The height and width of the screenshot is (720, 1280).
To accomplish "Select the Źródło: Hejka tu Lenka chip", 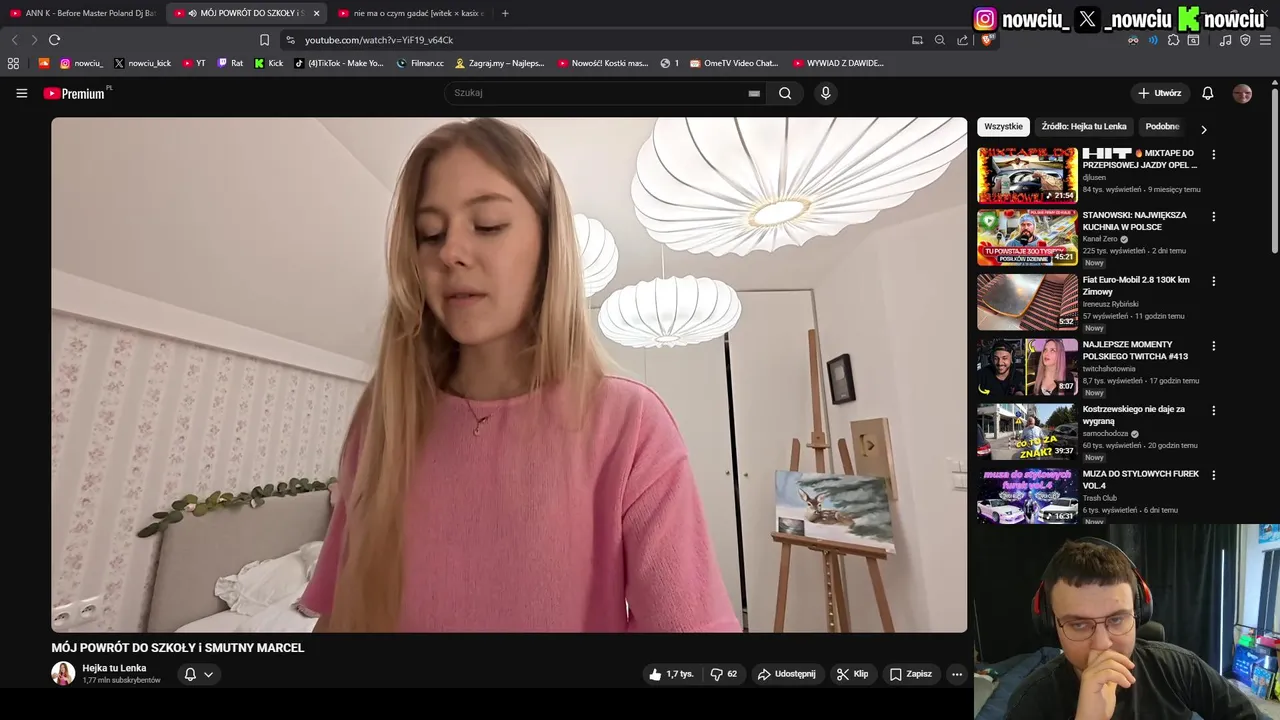I will 1084,127.
